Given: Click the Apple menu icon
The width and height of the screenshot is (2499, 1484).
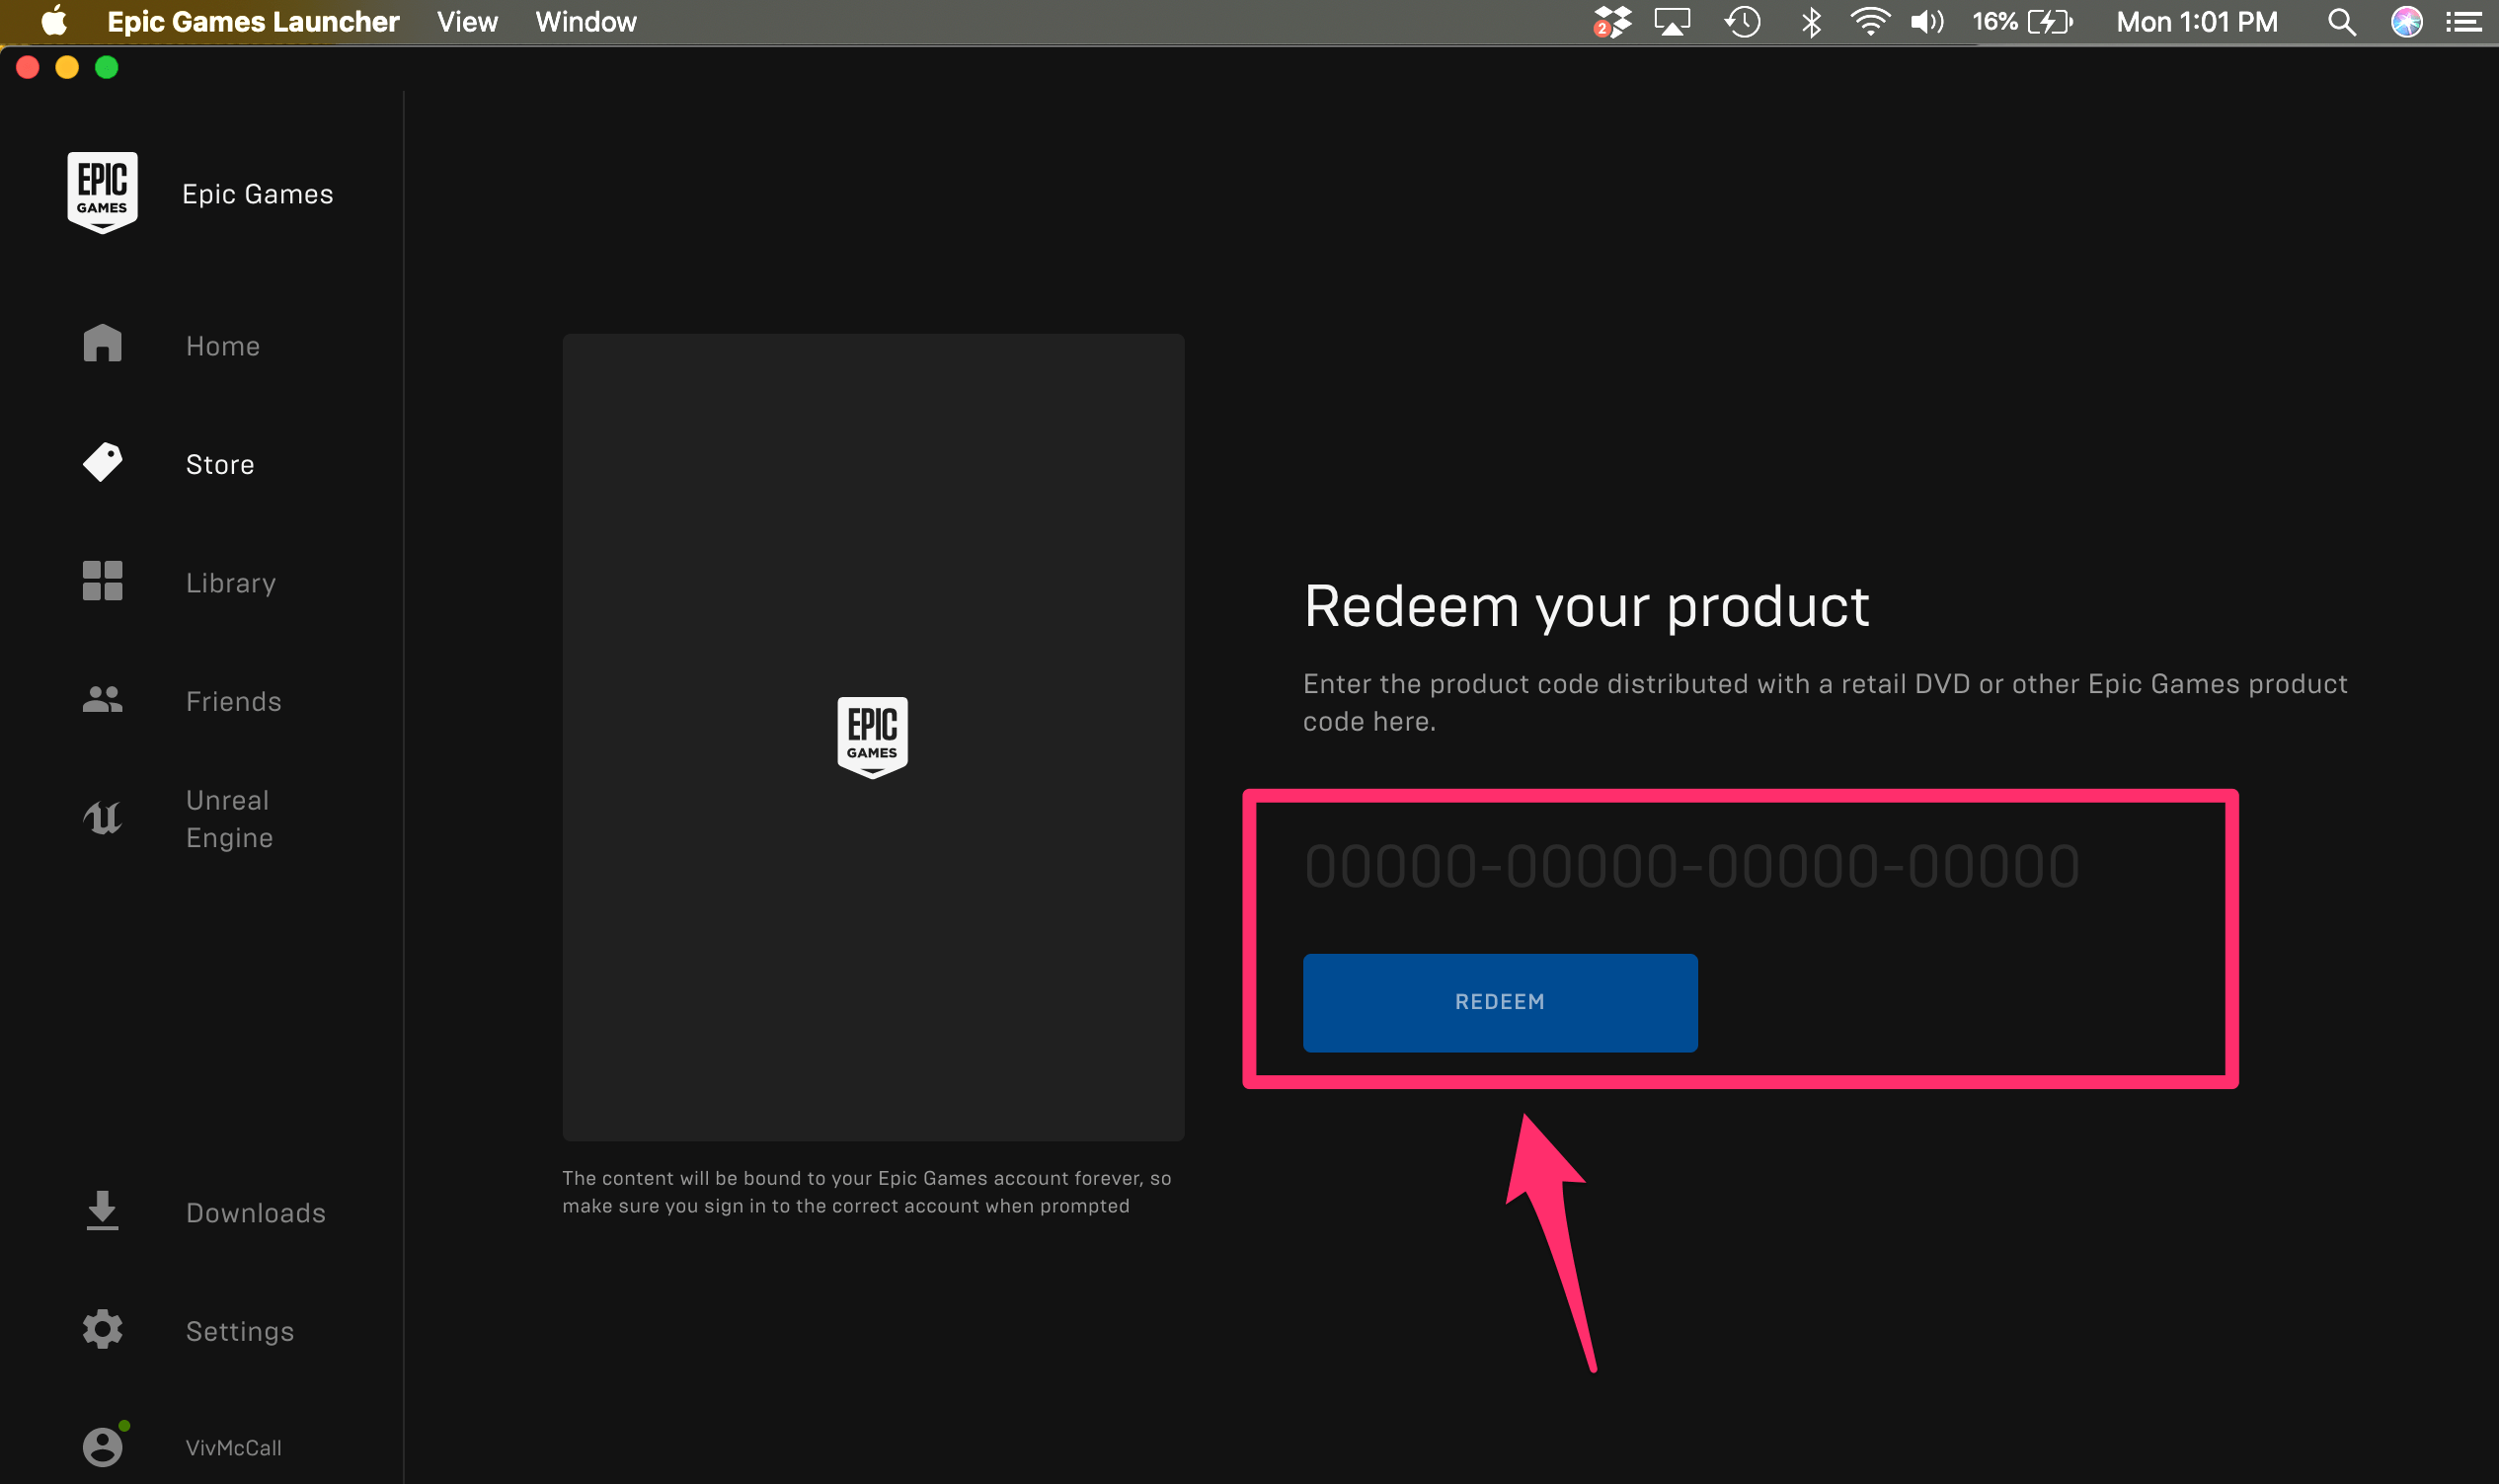Looking at the screenshot, I should click(x=54, y=21).
